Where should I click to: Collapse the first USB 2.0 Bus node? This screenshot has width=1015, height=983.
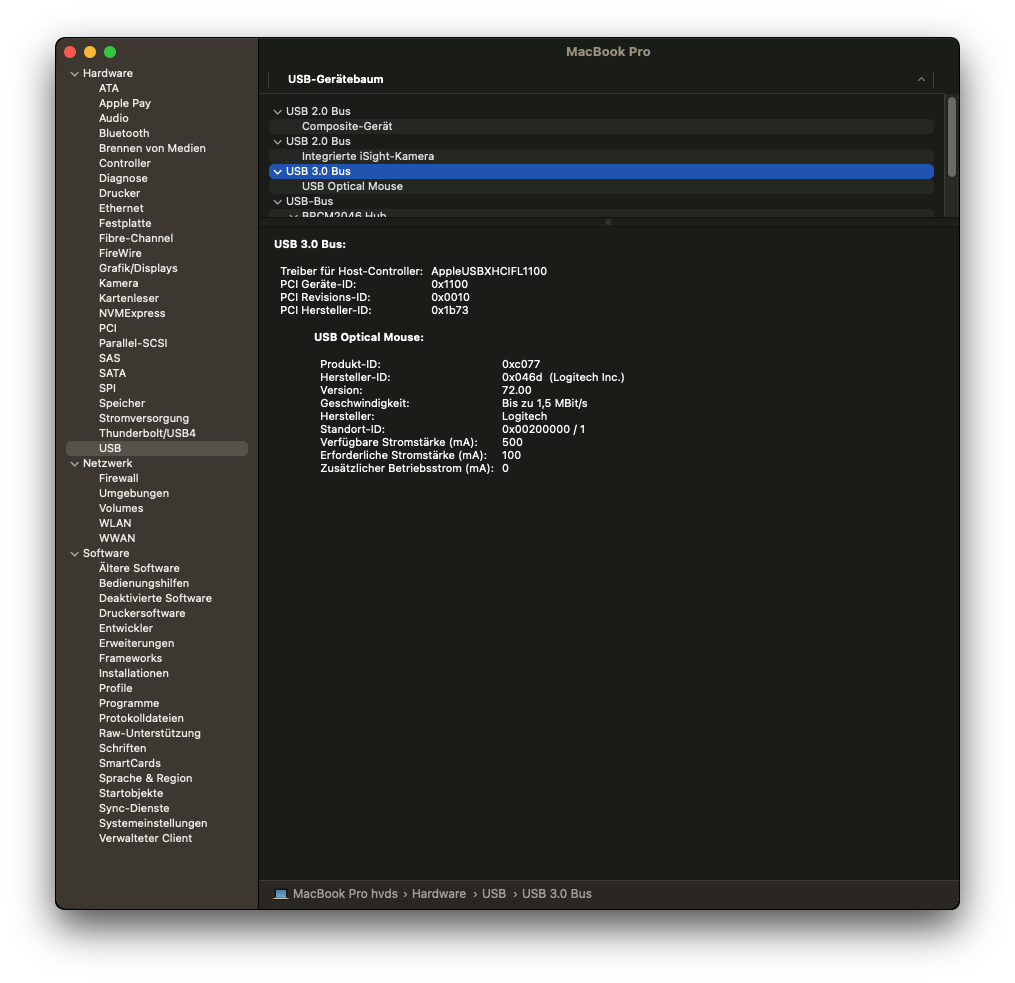pyautogui.click(x=278, y=112)
